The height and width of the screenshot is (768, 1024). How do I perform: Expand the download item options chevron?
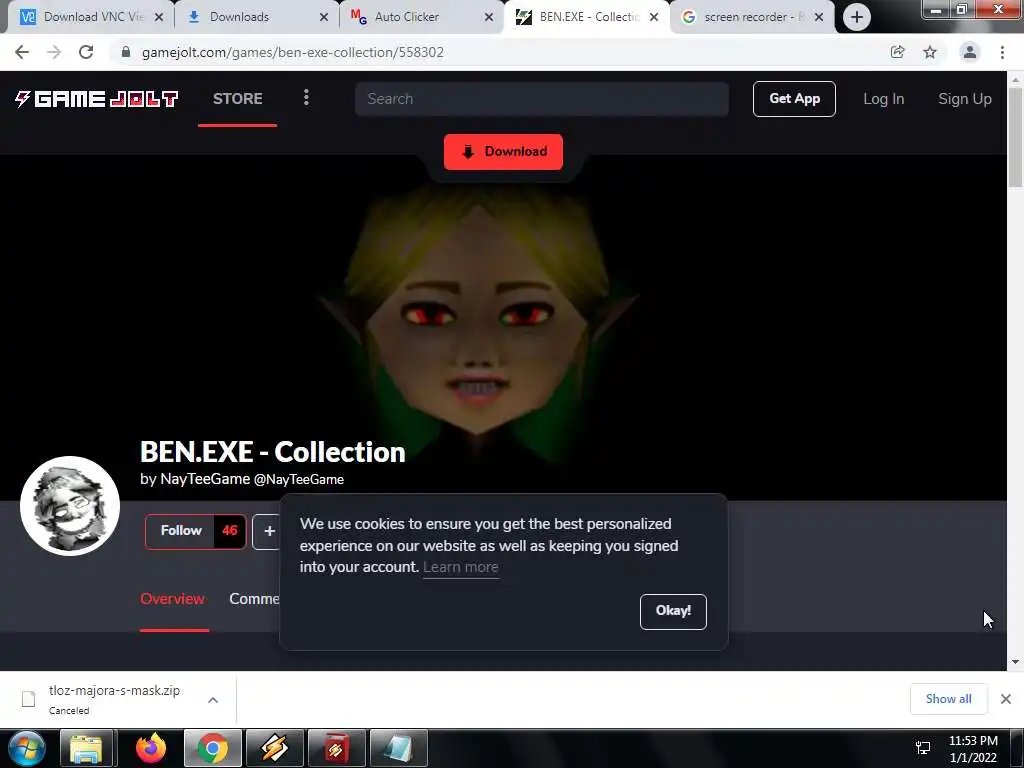pos(213,700)
